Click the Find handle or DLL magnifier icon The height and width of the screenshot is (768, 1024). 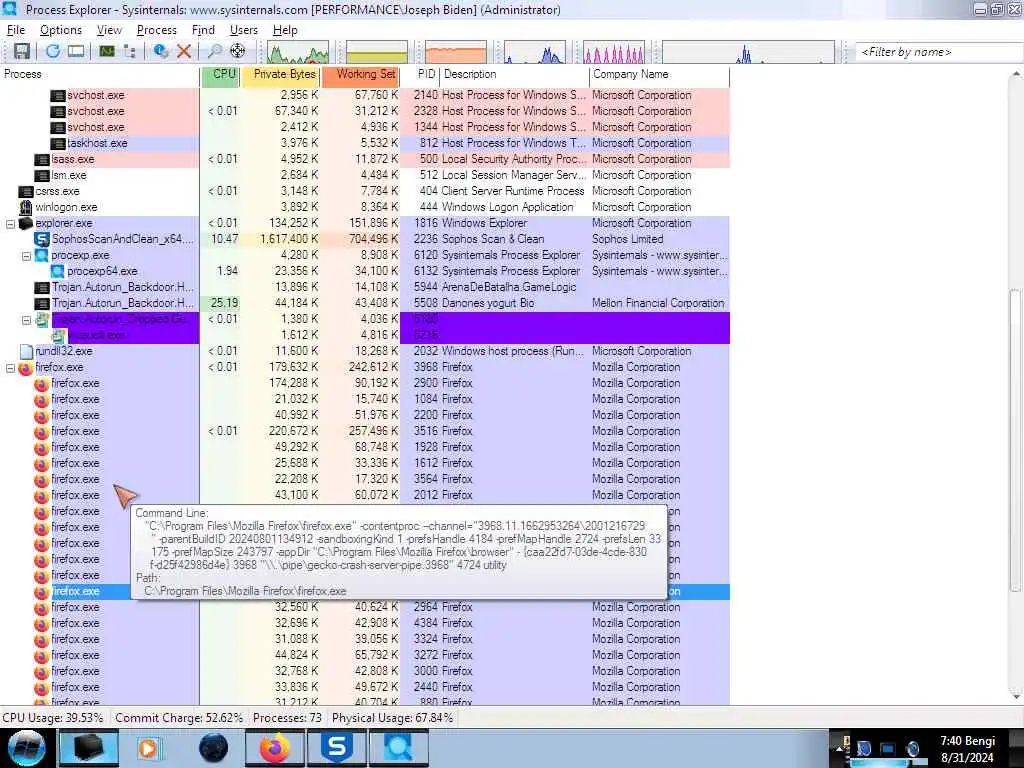(x=214, y=51)
